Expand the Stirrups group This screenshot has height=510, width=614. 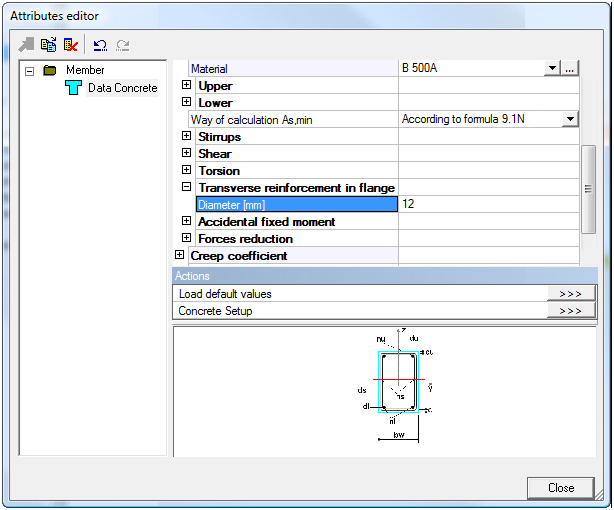click(187, 137)
